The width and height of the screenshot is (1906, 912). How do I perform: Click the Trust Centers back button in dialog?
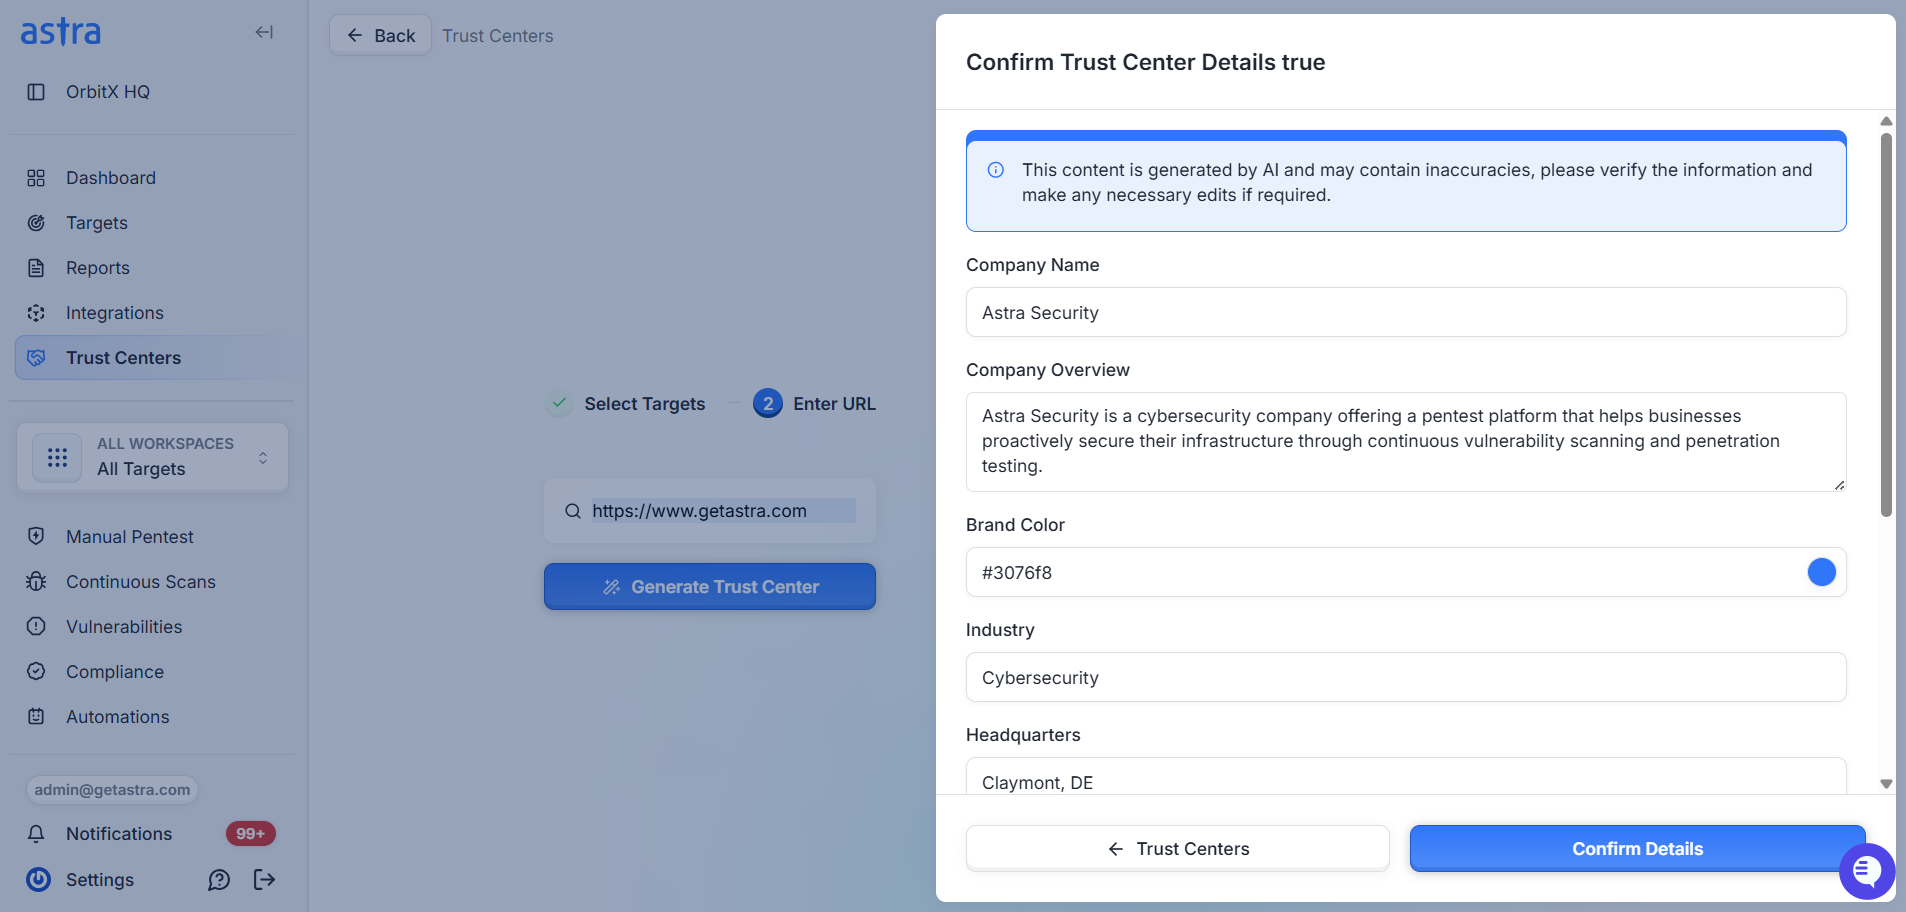1177,849
